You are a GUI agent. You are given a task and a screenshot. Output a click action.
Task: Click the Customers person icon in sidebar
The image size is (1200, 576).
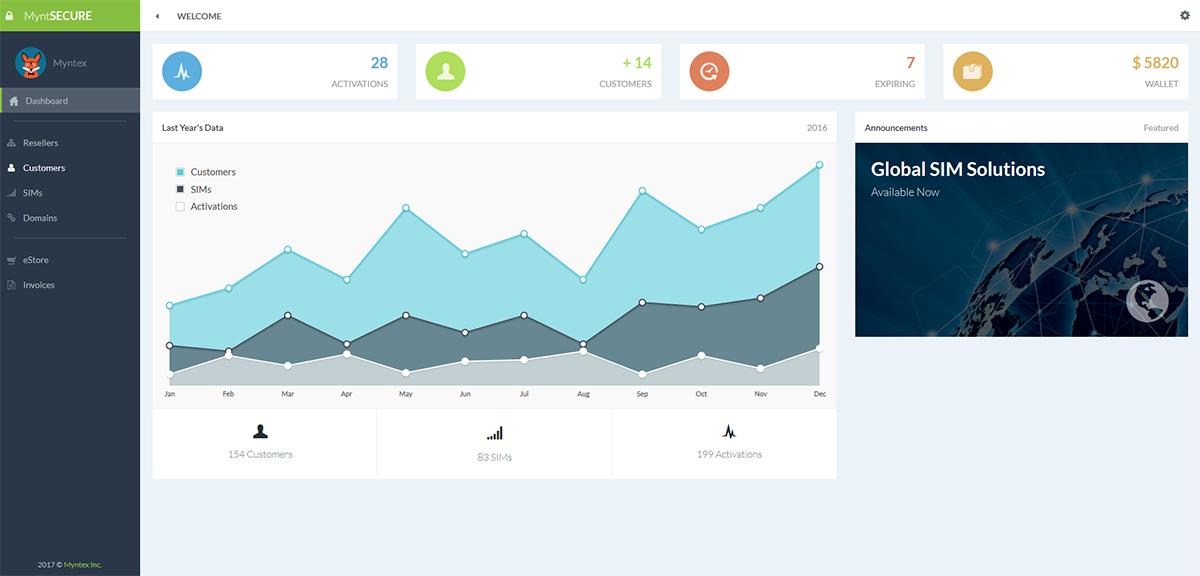pos(12,168)
